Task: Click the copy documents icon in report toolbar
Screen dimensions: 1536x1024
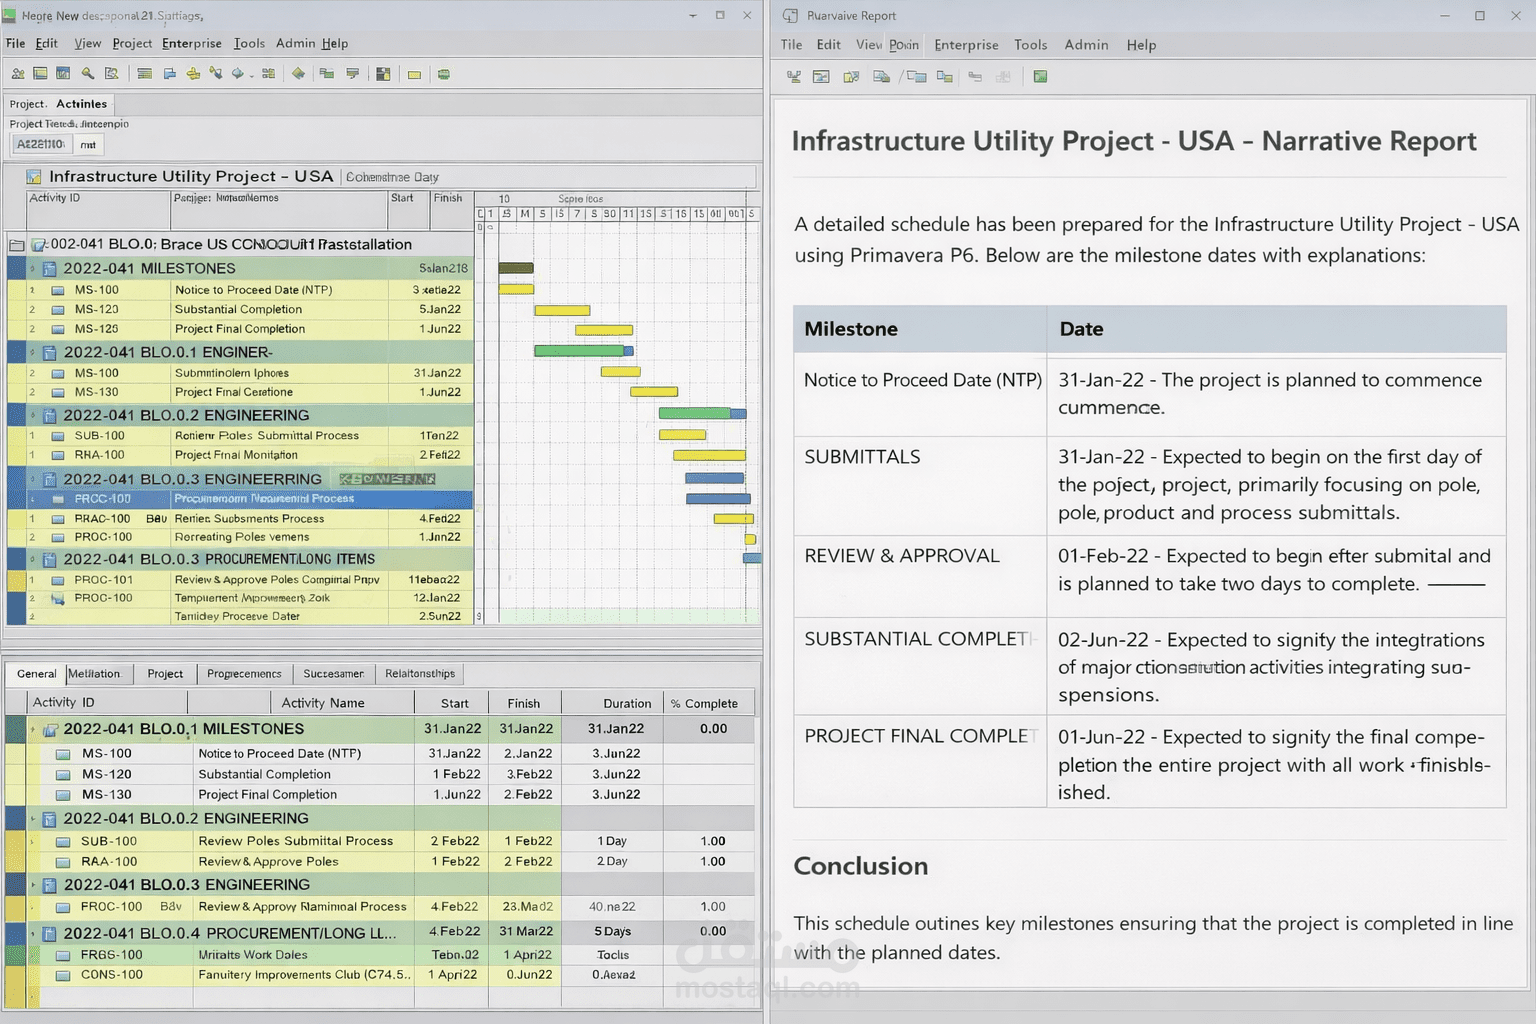Action: (851, 77)
